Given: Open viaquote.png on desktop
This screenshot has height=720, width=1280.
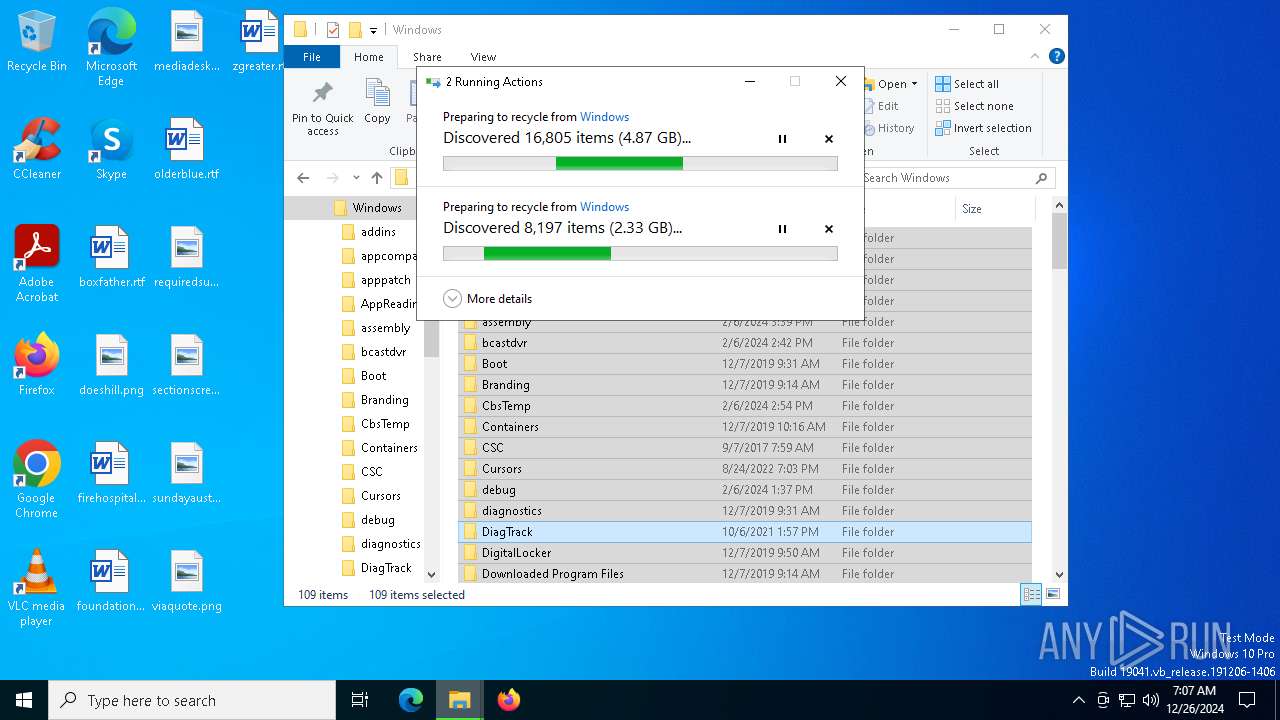Looking at the screenshot, I should (186, 582).
